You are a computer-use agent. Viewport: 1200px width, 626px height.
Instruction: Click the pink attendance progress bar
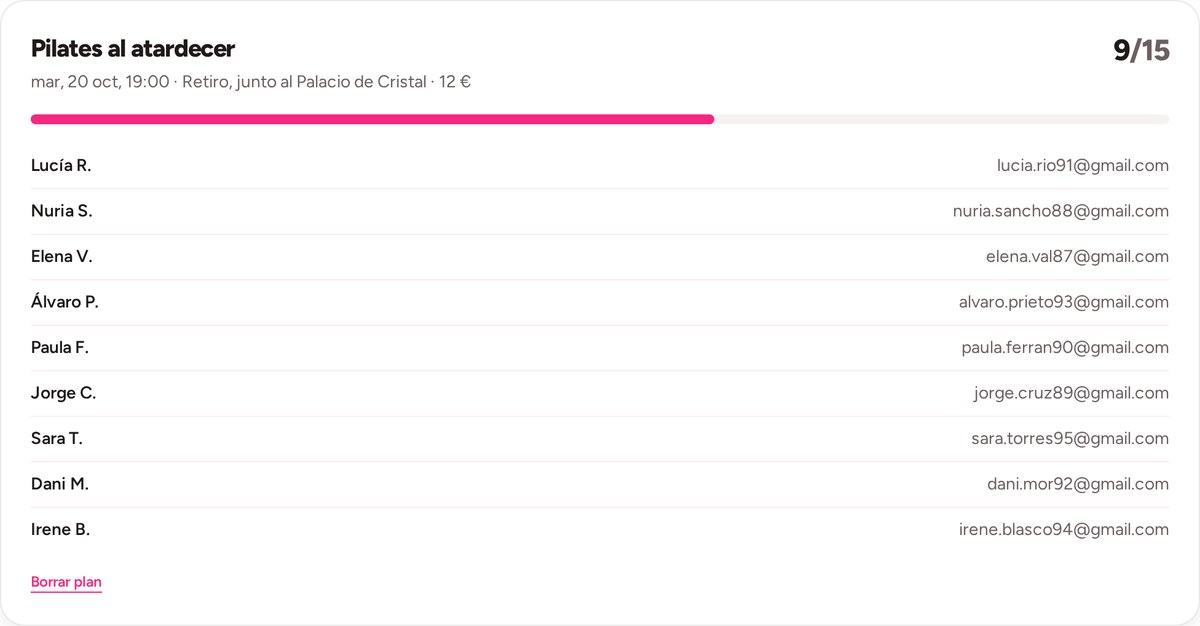click(600, 119)
